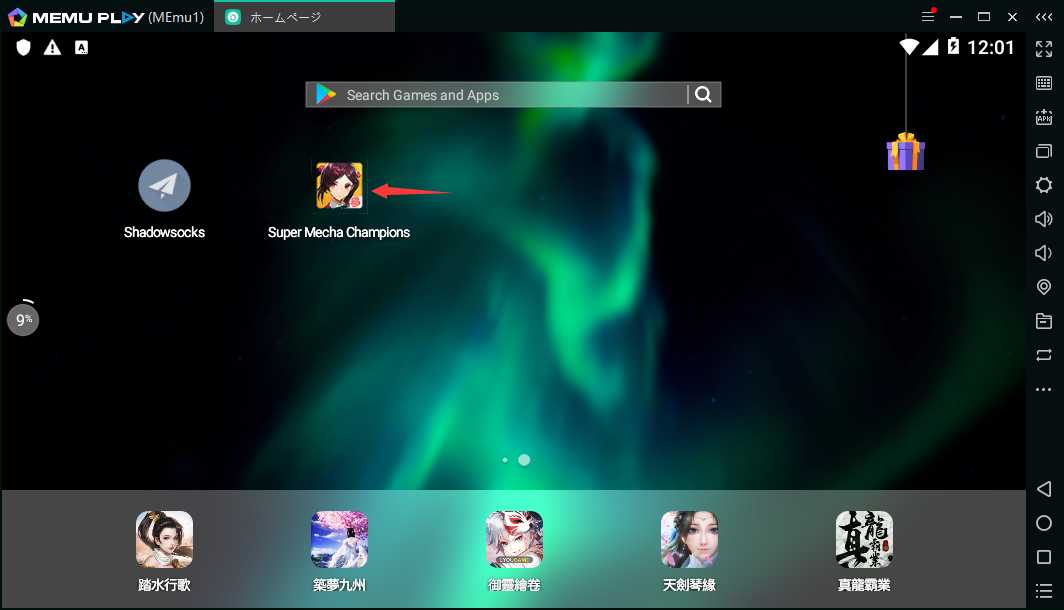Switch to the ホームページ tab

(x=300, y=16)
